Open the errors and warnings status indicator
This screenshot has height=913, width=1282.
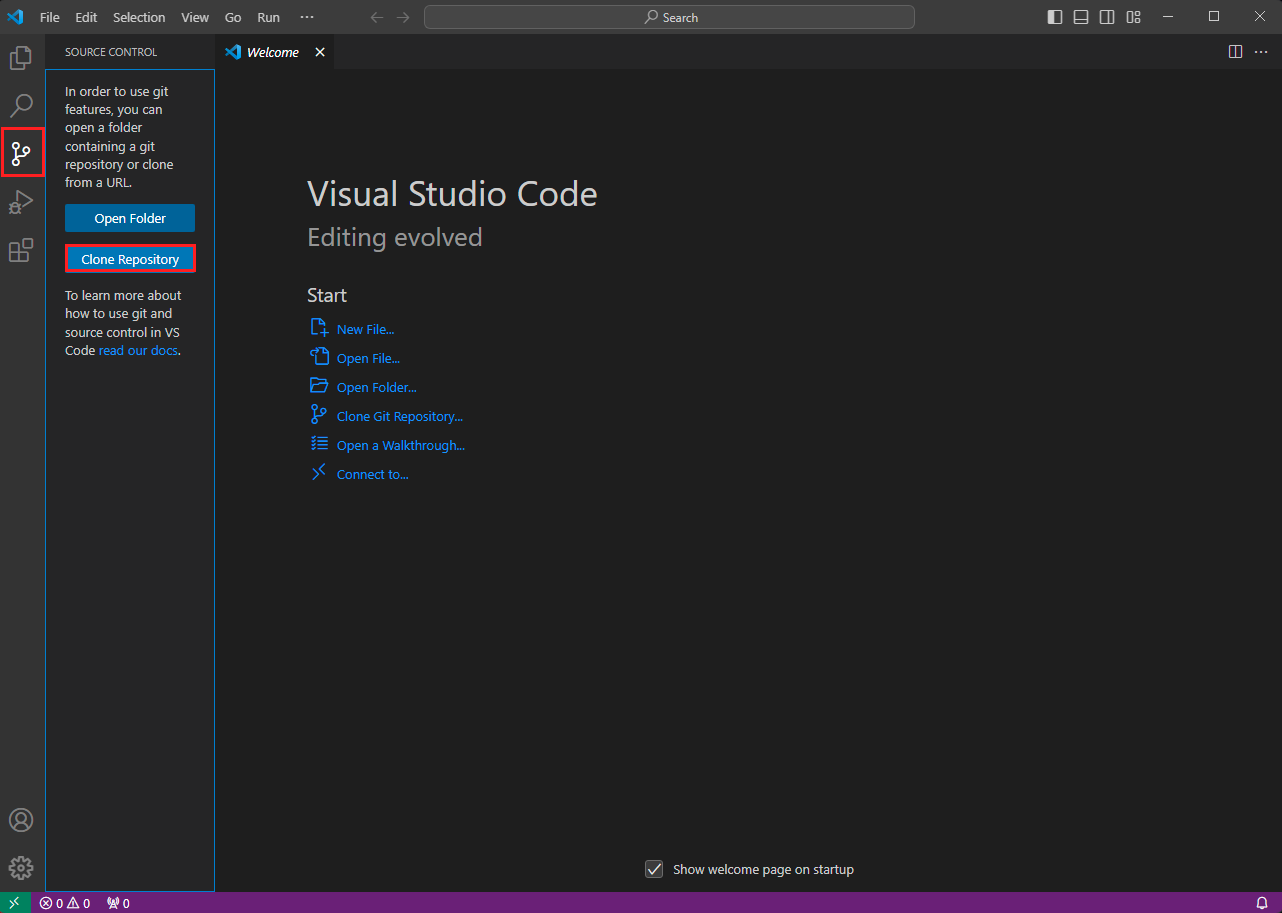coord(64,902)
